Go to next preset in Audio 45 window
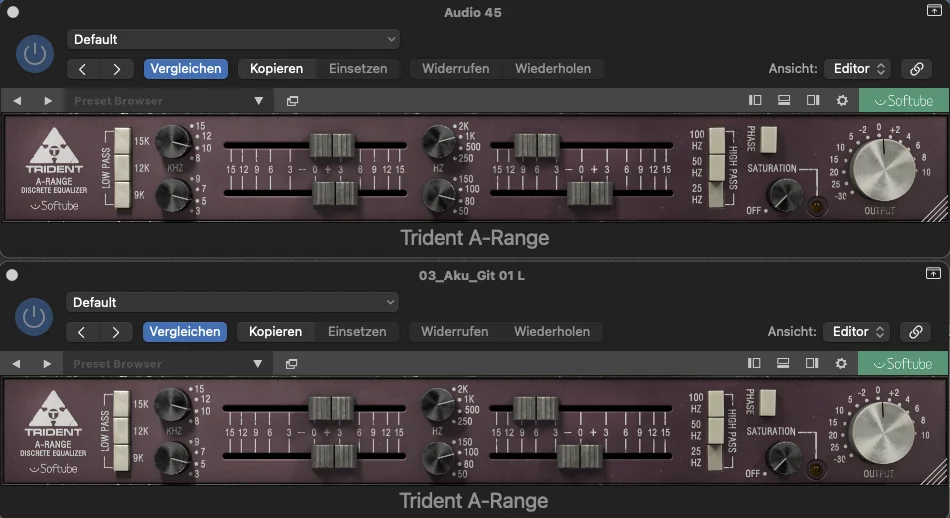 point(117,69)
